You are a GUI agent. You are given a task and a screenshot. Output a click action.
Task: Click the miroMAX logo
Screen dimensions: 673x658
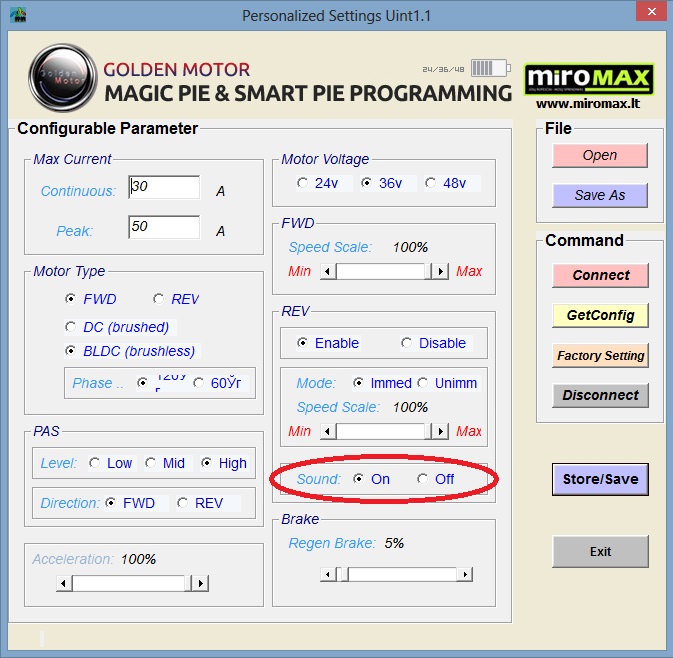[589, 78]
